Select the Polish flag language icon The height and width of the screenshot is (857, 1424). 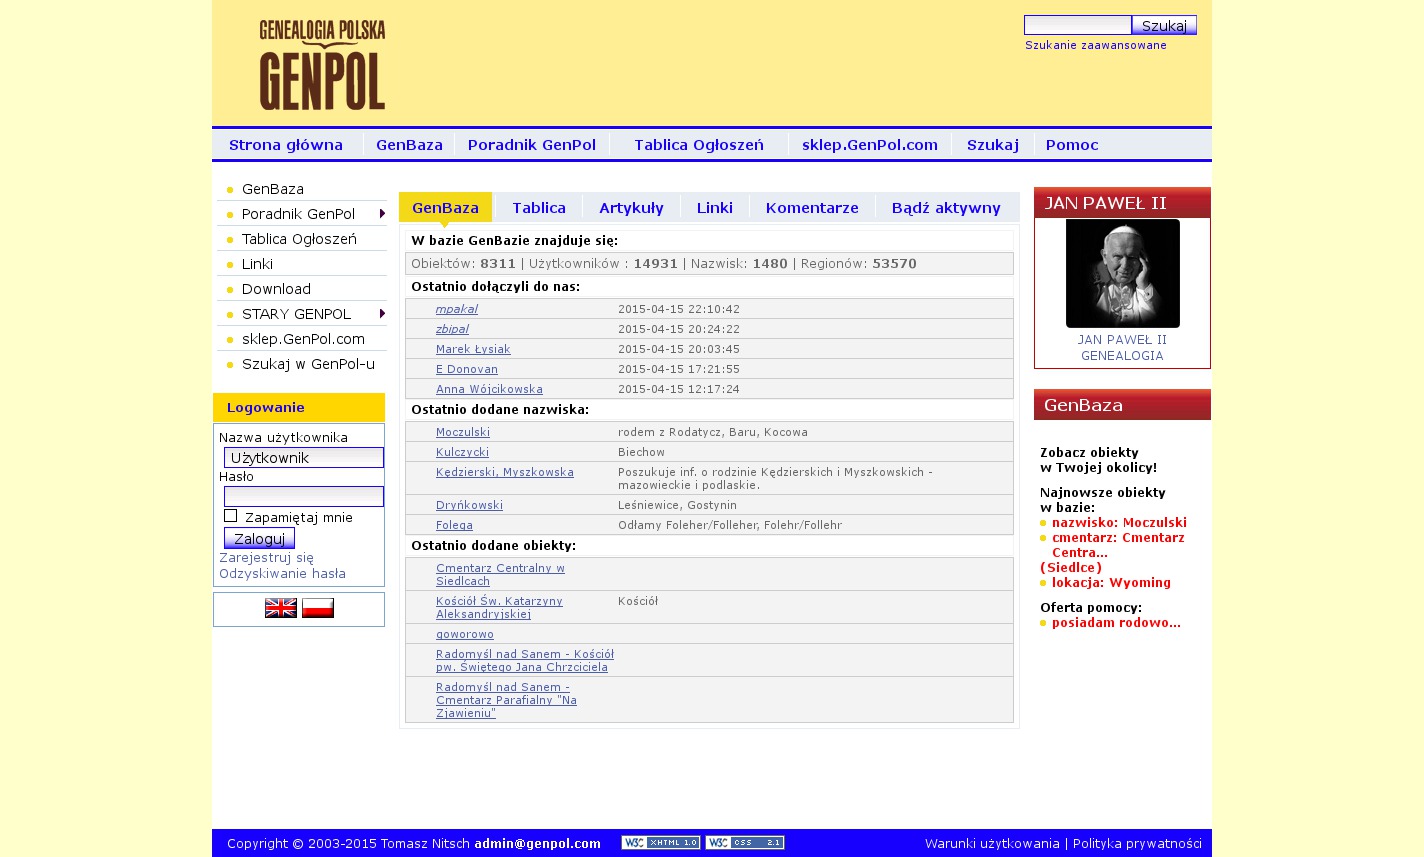coord(318,608)
